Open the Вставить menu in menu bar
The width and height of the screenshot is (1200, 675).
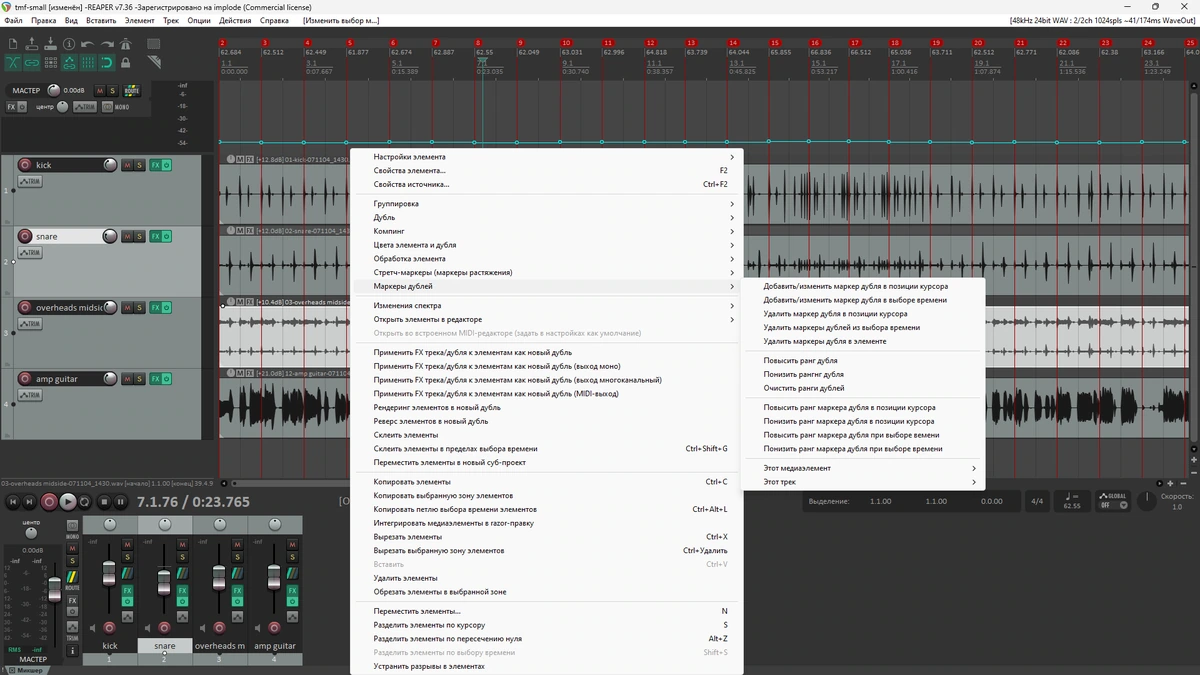point(102,20)
